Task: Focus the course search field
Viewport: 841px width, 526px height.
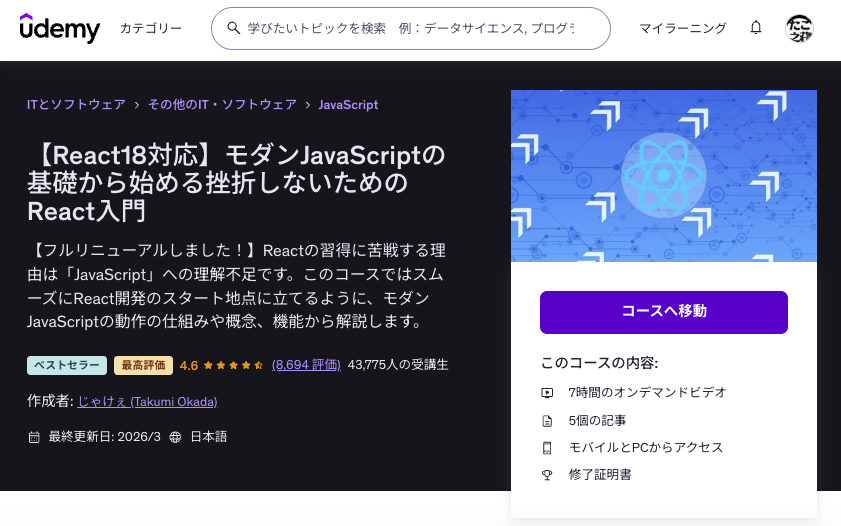Action: 411,28
